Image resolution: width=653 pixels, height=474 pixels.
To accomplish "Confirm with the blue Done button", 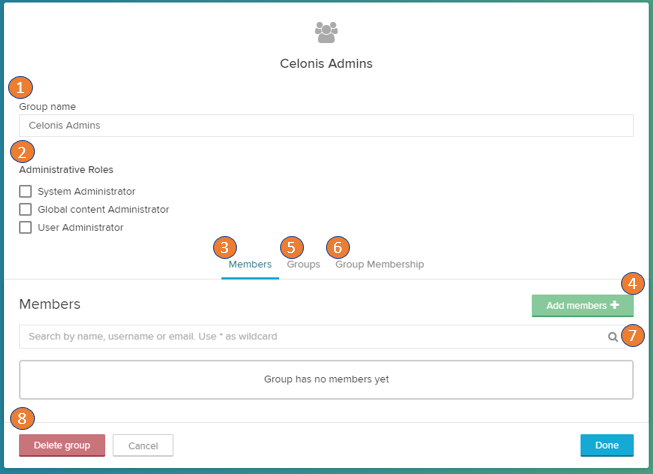I will point(606,445).
